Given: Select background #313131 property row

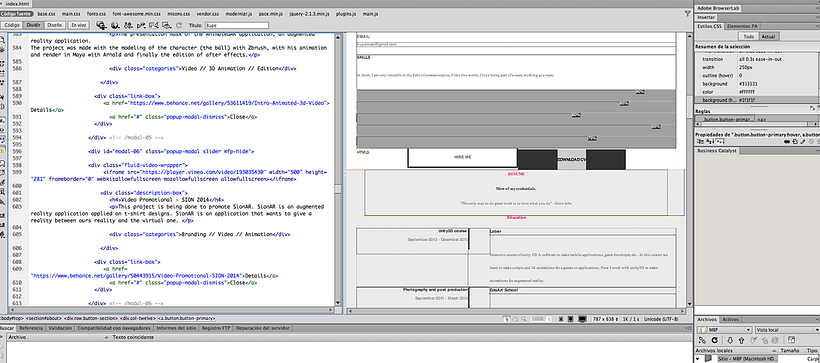Looking at the screenshot, I should tap(757, 84).
